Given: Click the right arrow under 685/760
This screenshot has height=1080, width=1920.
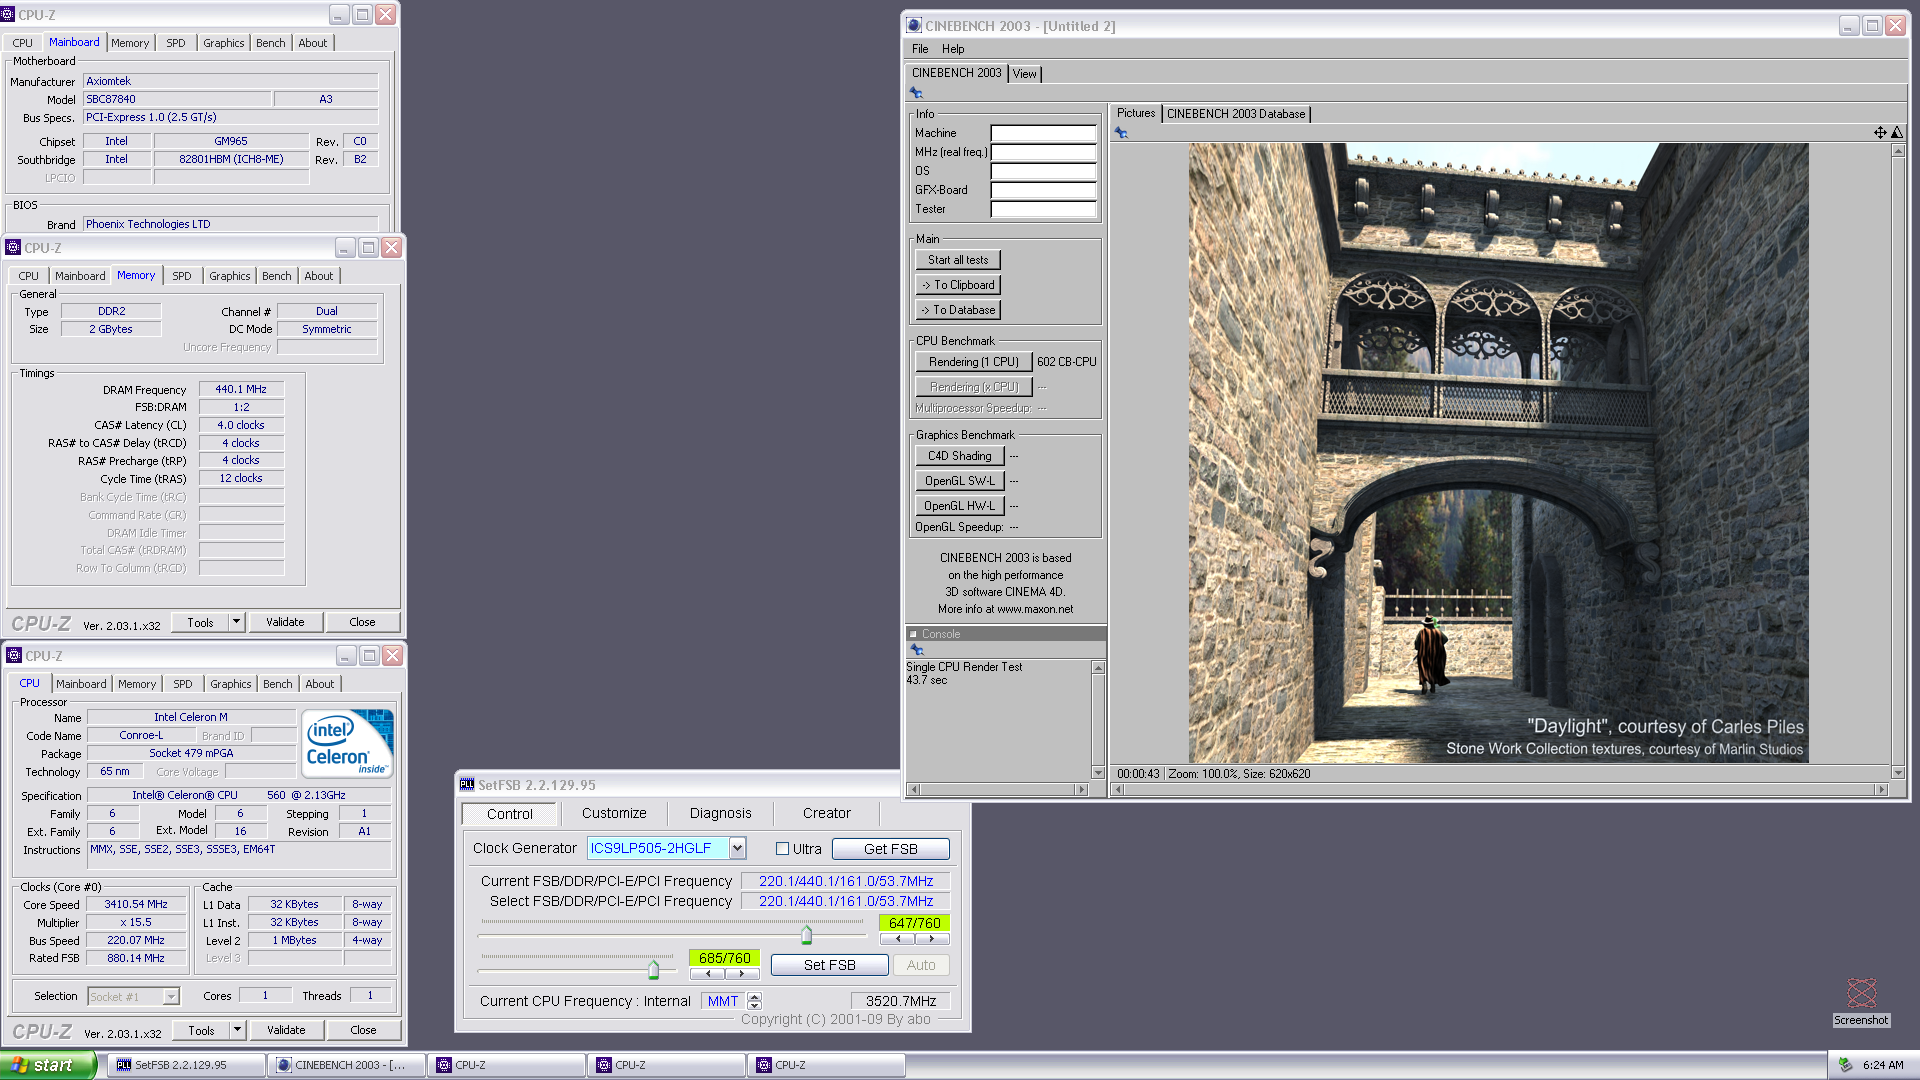Looking at the screenshot, I should pyautogui.click(x=742, y=973).
